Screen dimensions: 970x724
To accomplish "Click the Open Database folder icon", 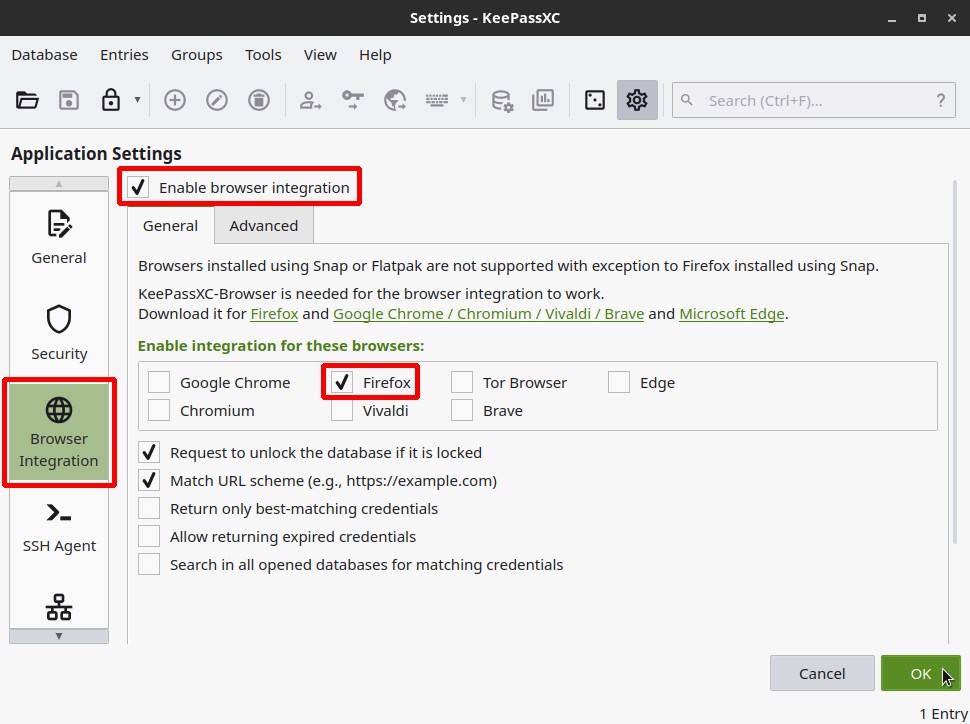I will coord(27,100).
